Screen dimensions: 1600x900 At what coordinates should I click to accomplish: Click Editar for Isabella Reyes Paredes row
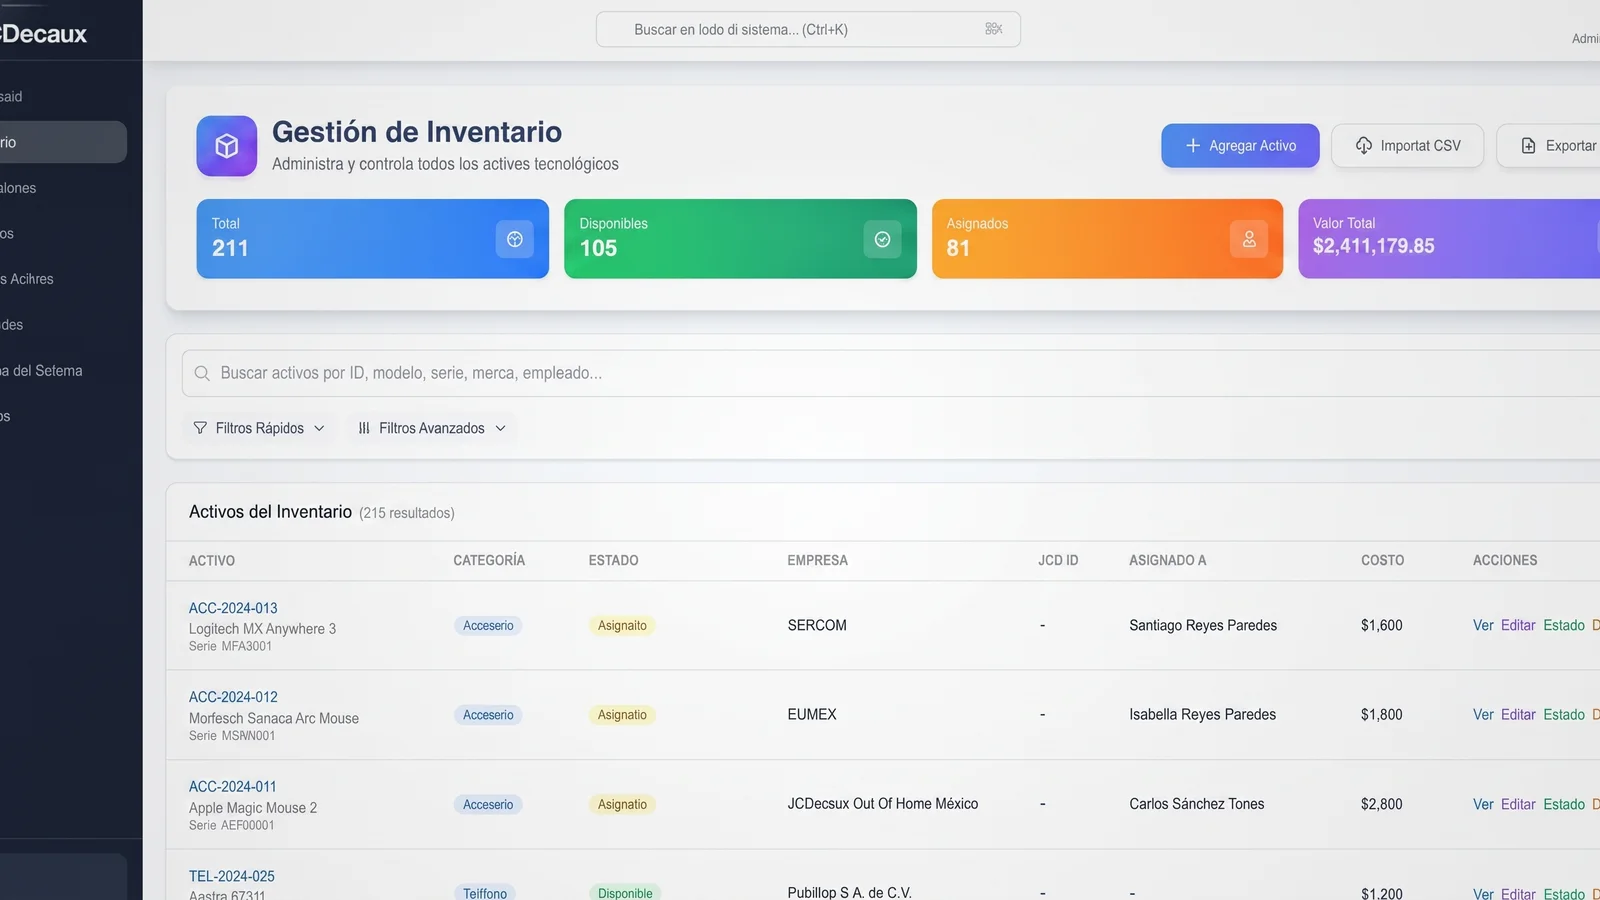(x=1518, y=714)
